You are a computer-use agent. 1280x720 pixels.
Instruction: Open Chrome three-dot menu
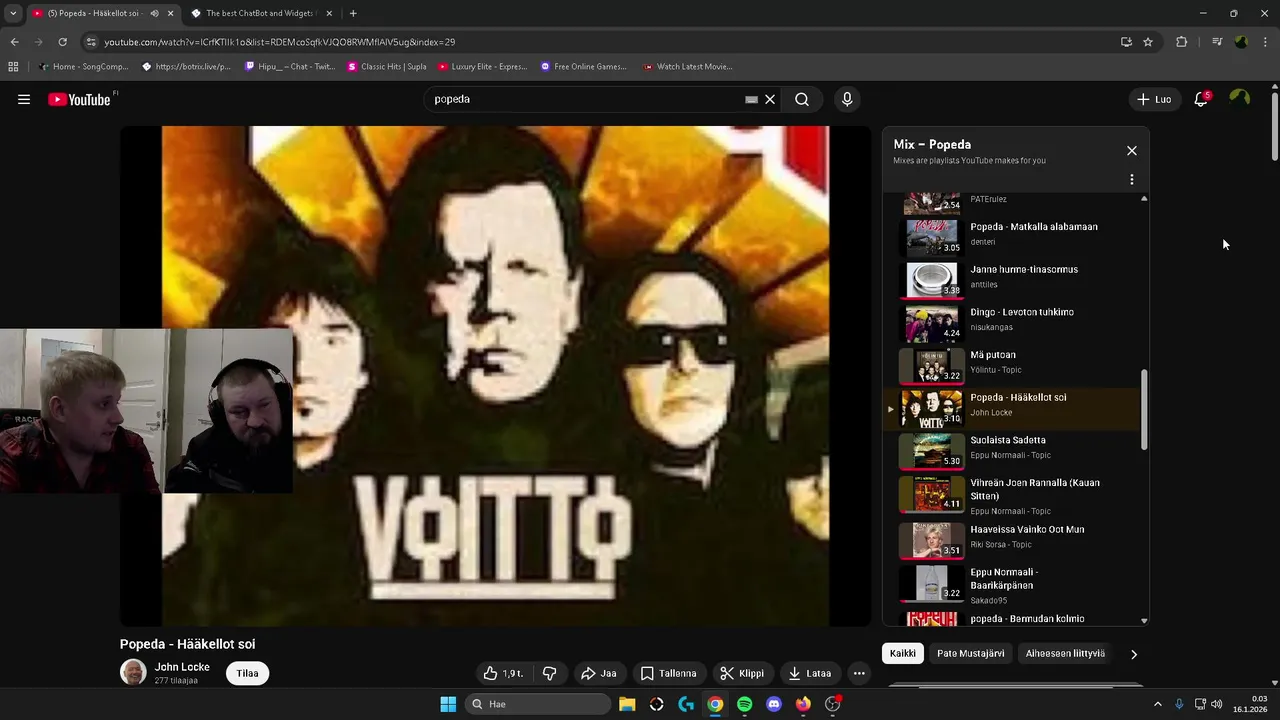(1266, 42)
